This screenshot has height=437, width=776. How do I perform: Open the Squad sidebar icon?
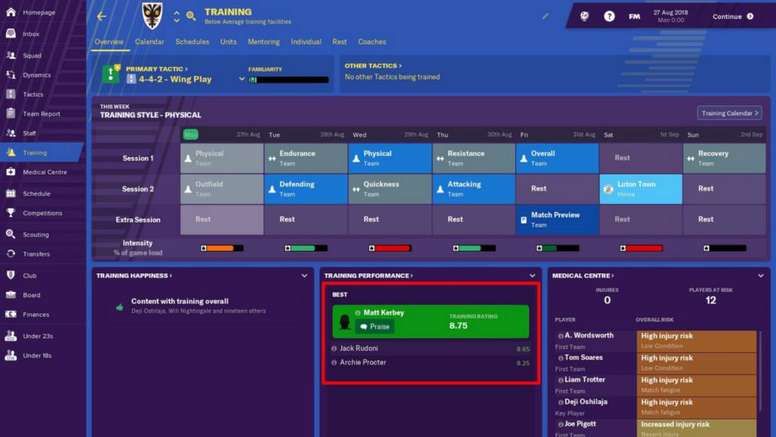11,55
